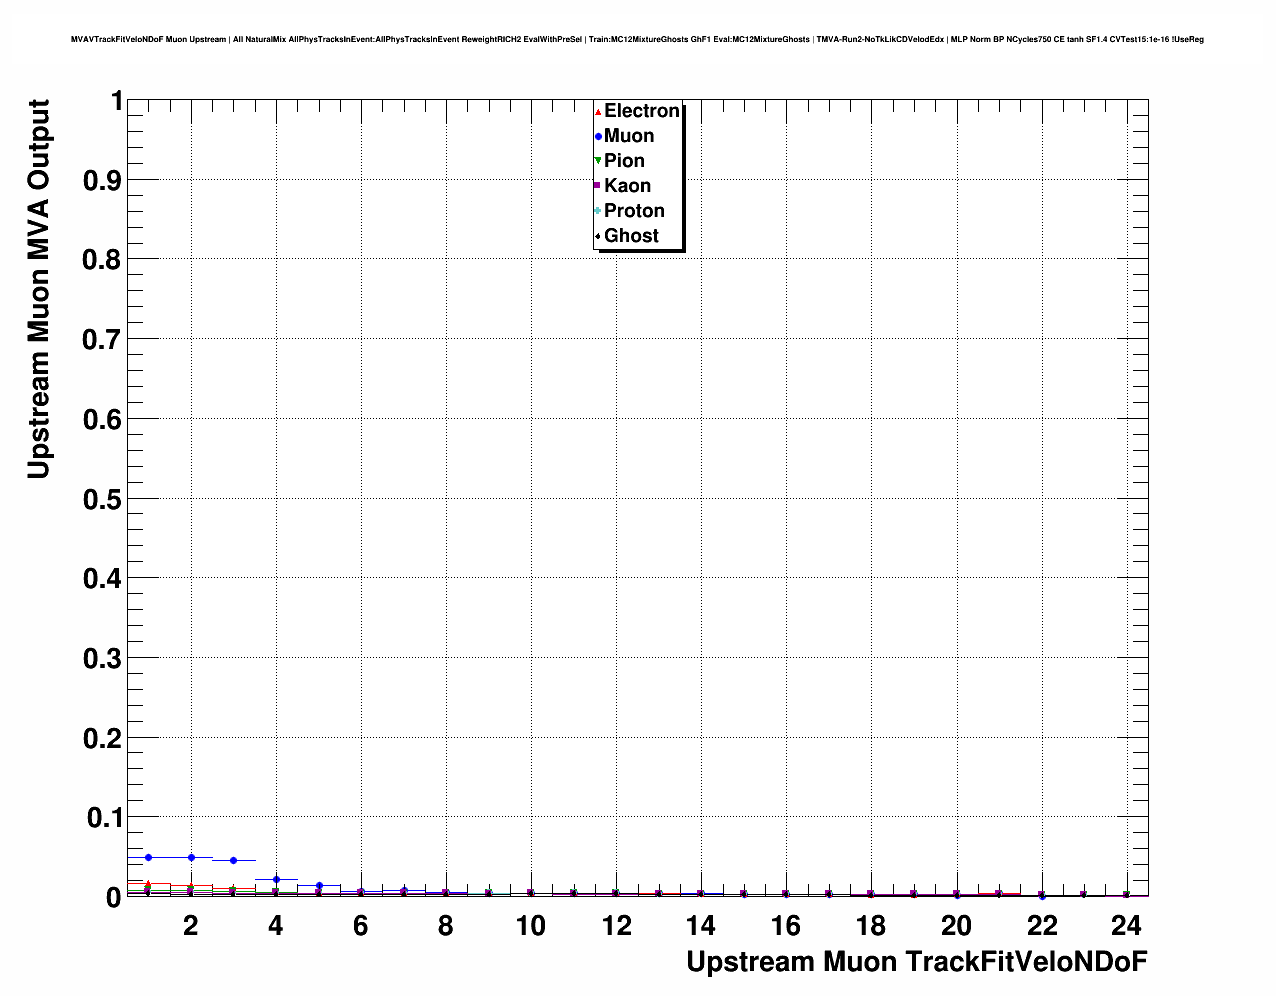The width and height of the screenshot is (1276, 996).
Task: Click the plot title text at top
Action: (637, 40)
